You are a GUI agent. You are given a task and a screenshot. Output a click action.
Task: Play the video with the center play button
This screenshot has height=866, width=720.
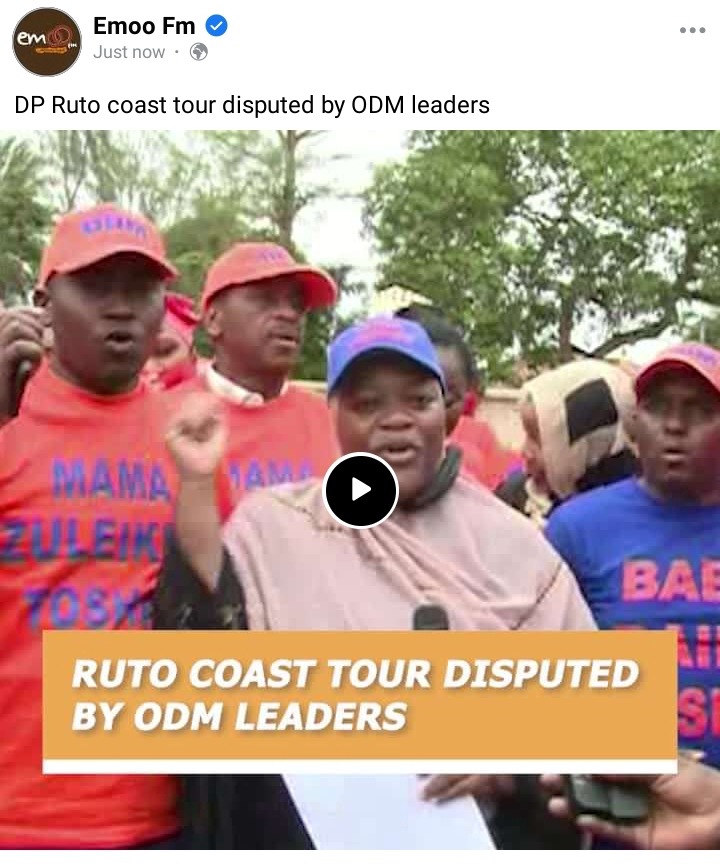click(x=361, y=490)
